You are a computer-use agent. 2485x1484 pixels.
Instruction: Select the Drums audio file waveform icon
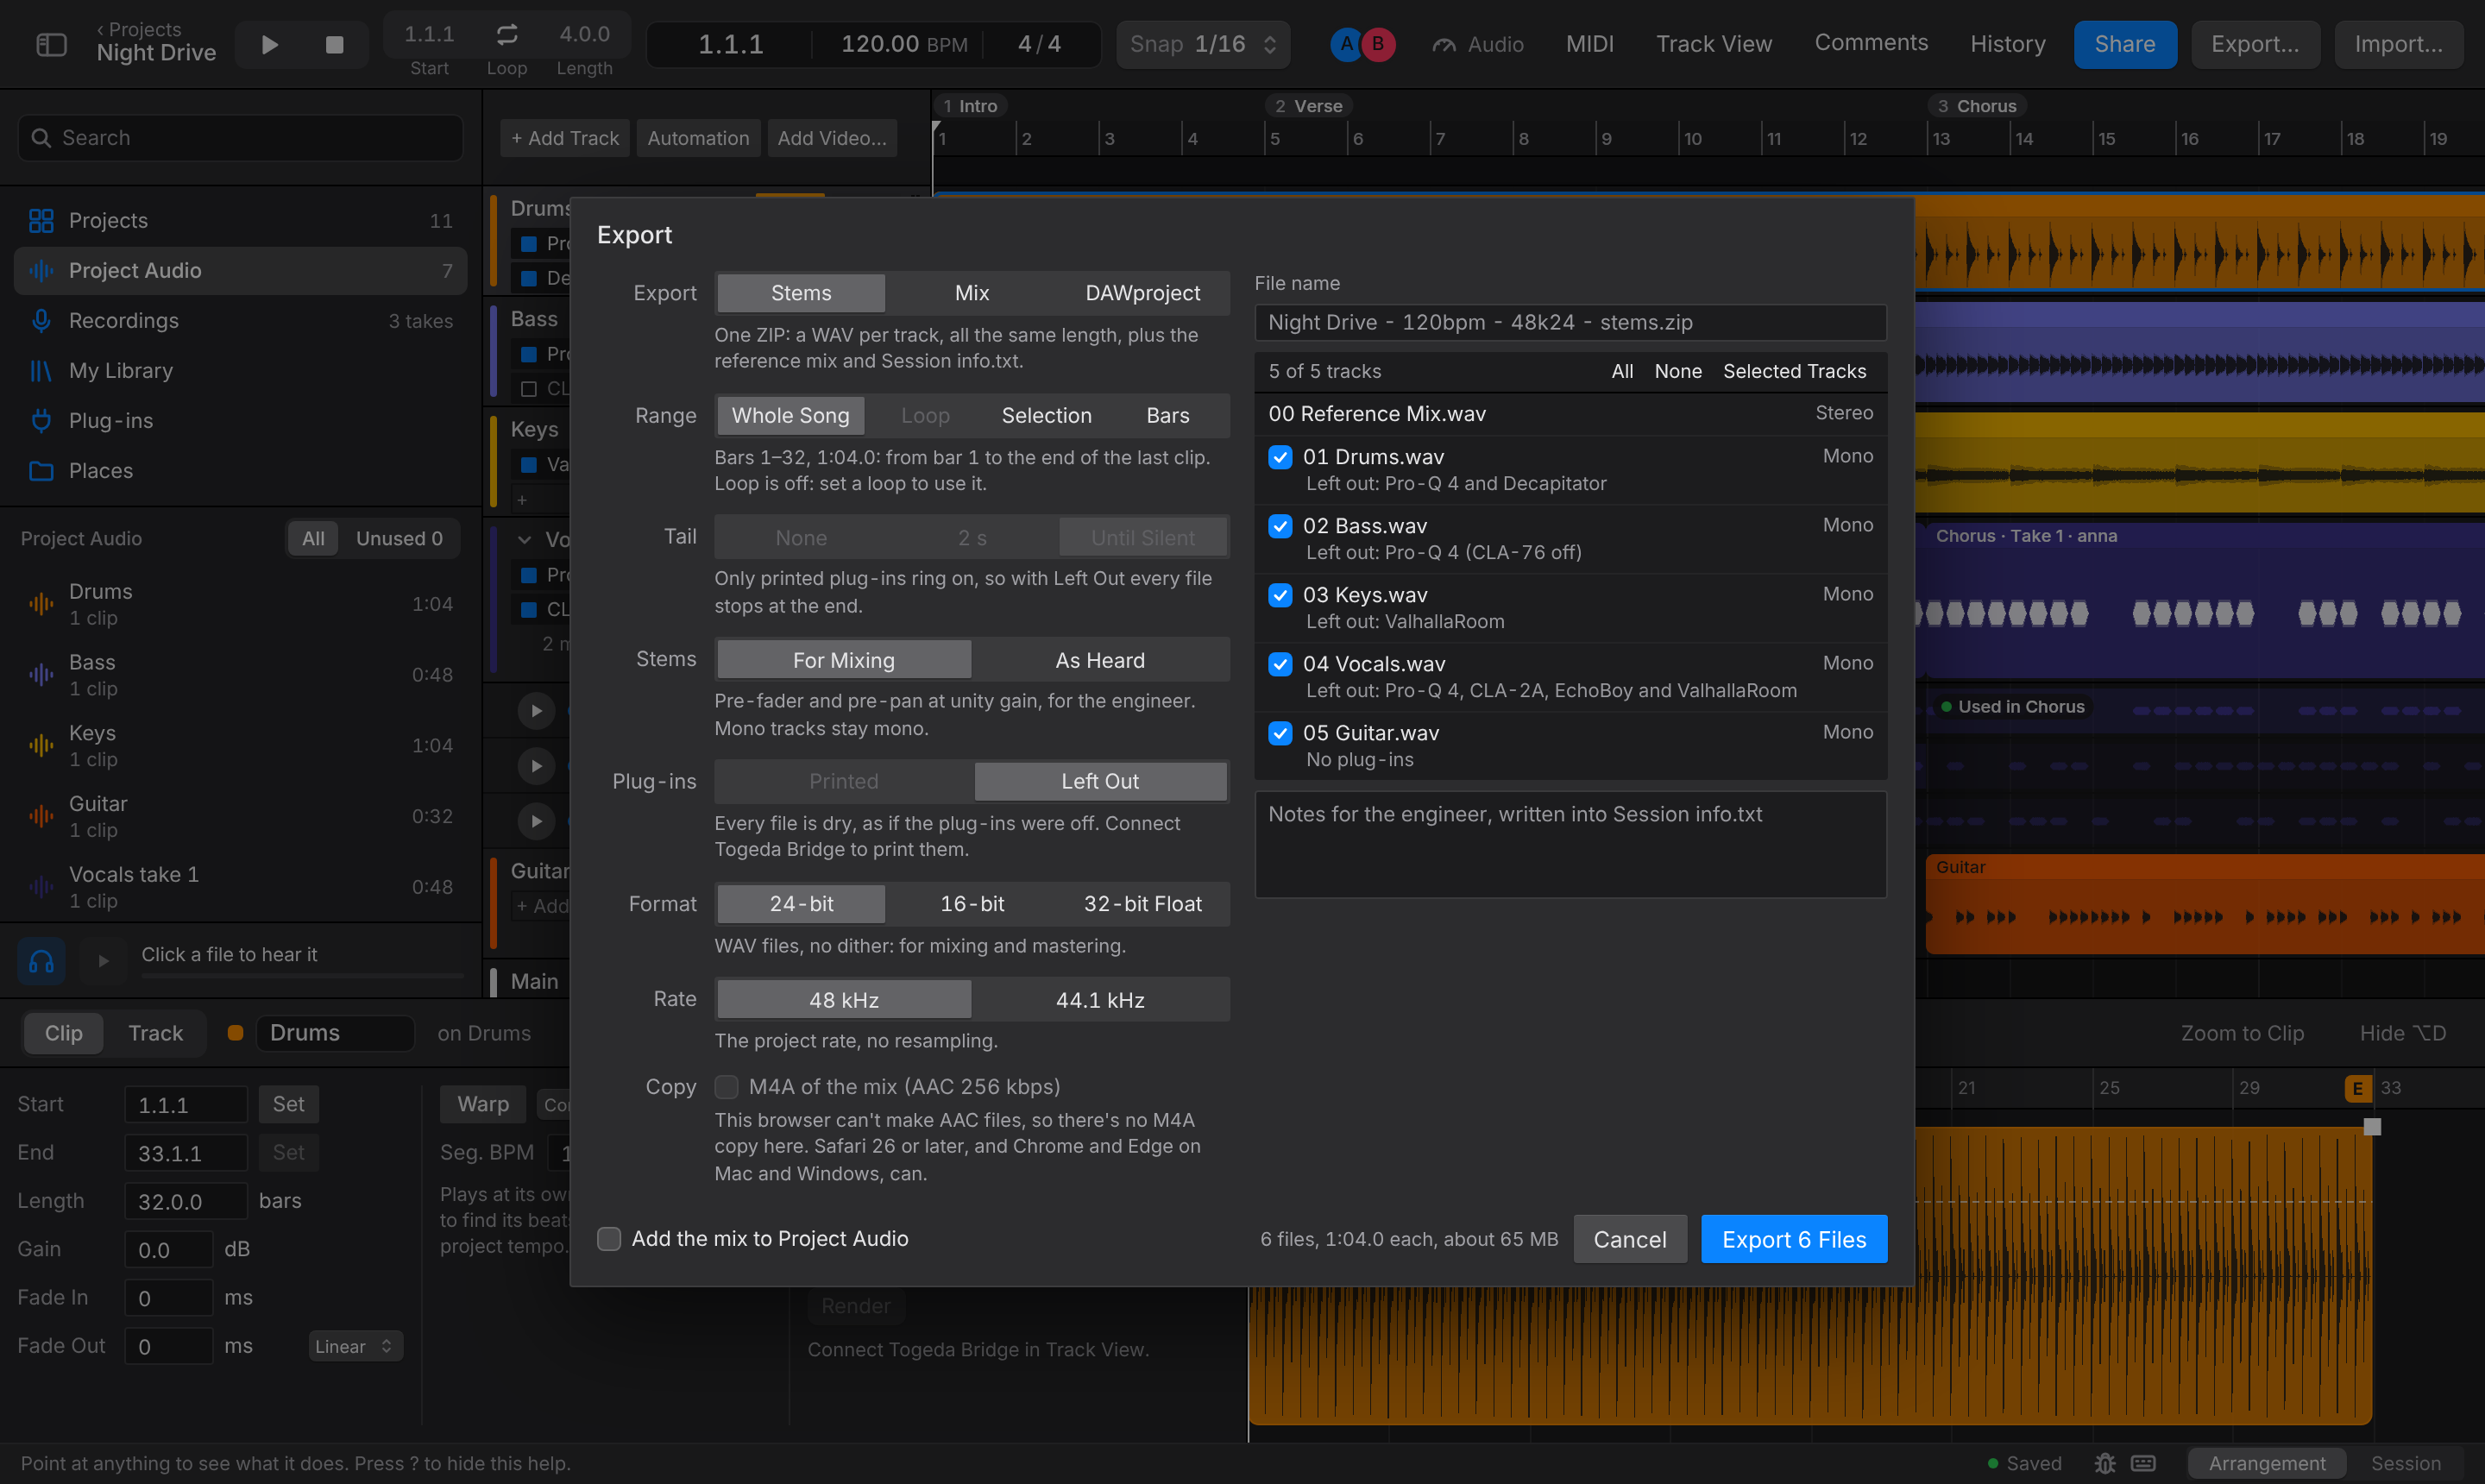[x=41, y=604]
